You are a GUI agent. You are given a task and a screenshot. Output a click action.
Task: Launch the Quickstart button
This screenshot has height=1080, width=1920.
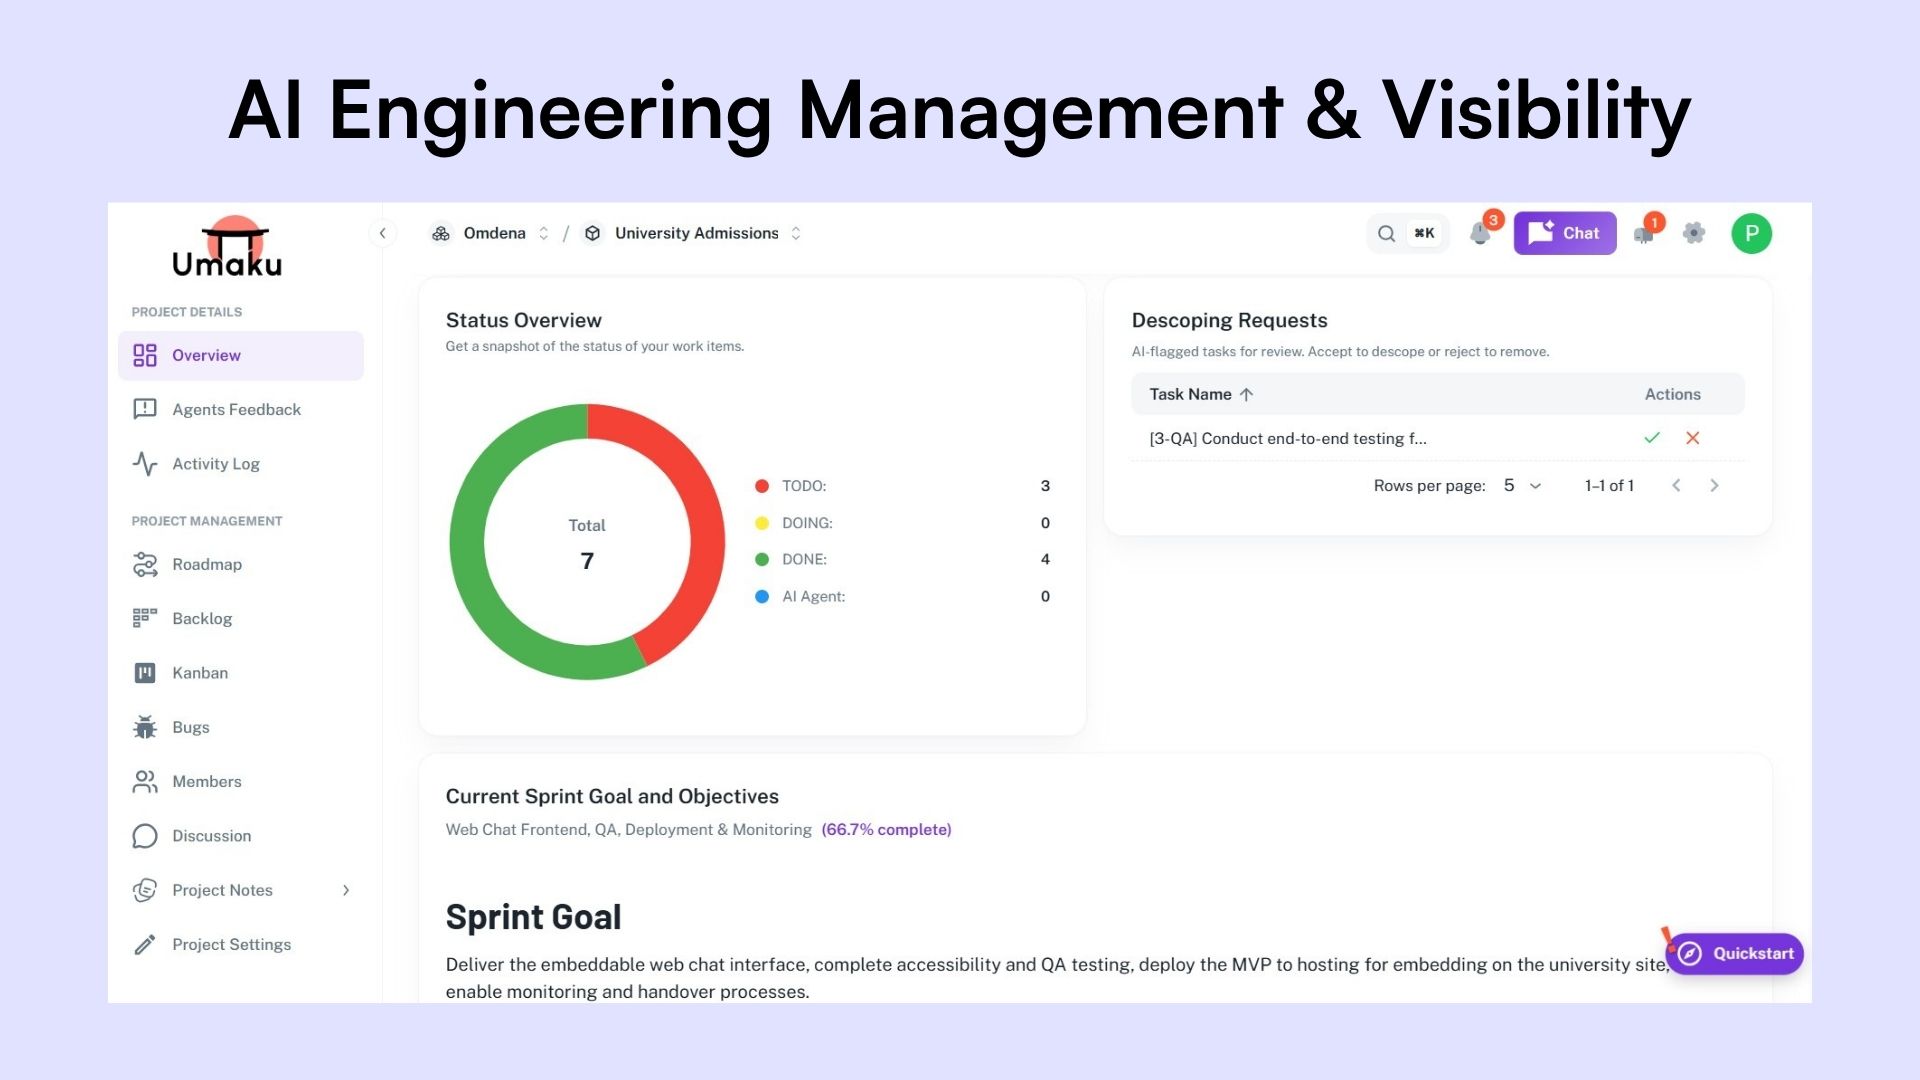coord(1735,954)
